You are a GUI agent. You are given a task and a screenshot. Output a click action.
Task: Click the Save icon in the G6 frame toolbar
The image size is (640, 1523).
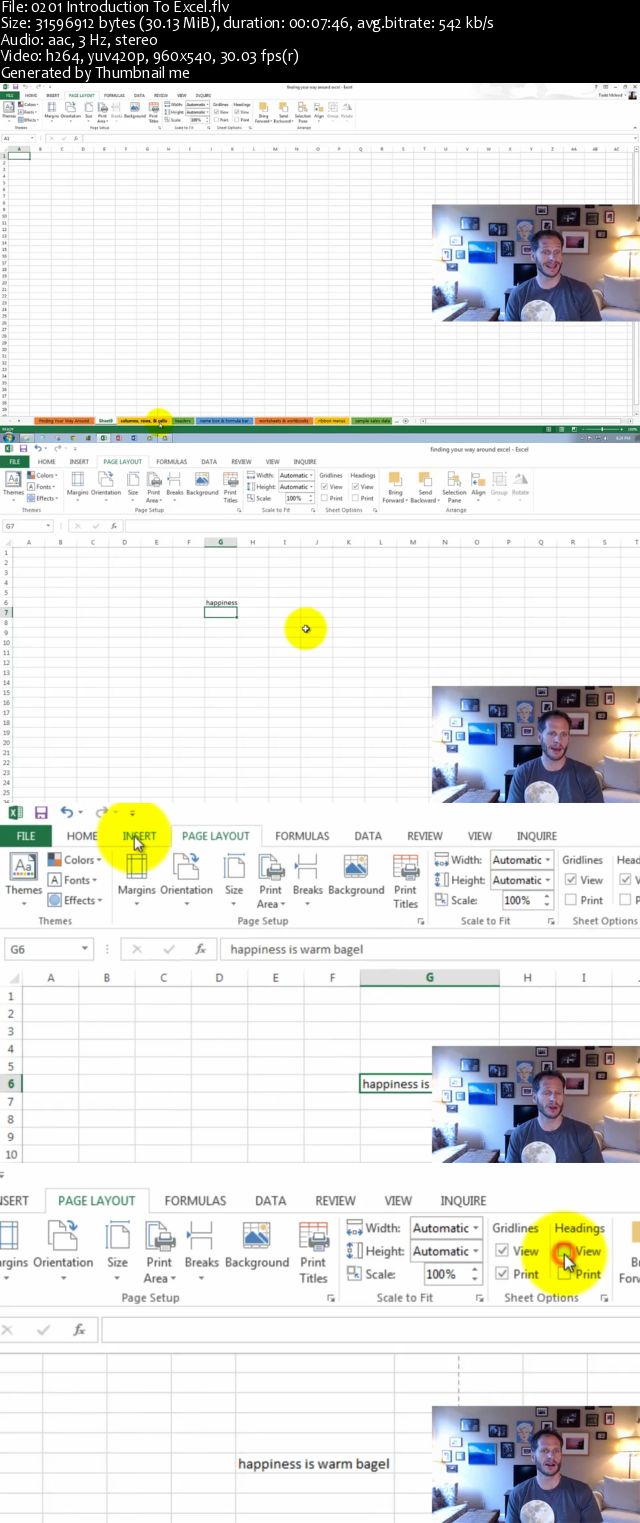[41, 813]
